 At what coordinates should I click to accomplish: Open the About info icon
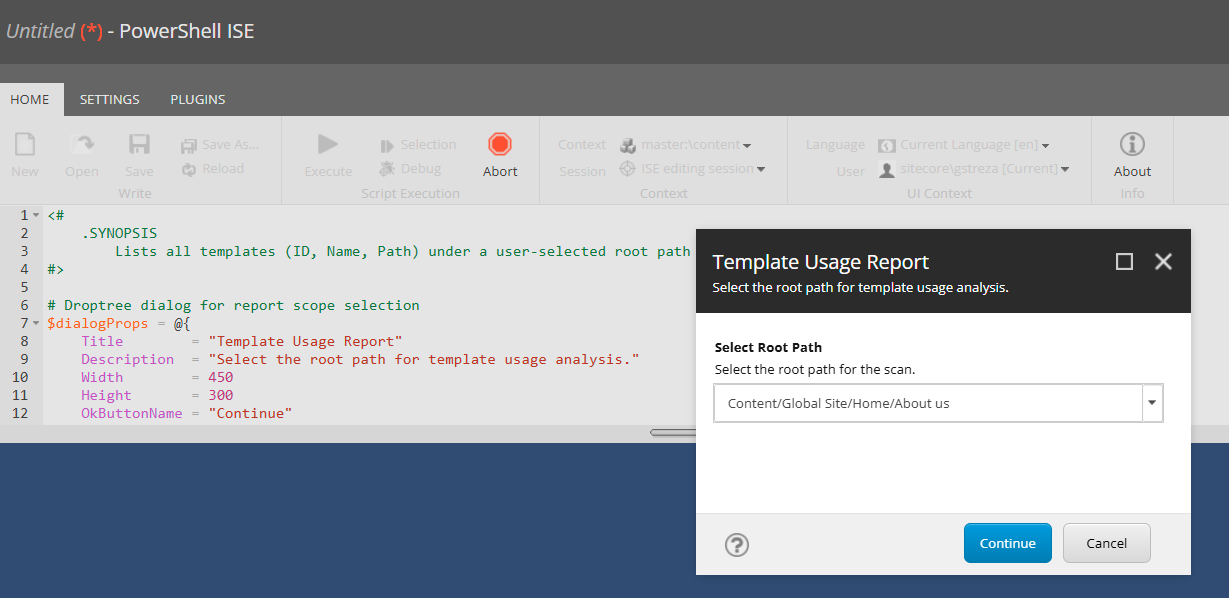click(1132, 145)
